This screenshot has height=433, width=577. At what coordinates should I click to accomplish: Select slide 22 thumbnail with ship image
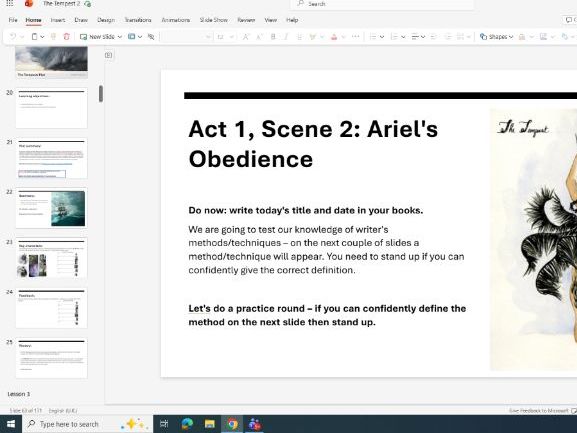click(52, 208)
